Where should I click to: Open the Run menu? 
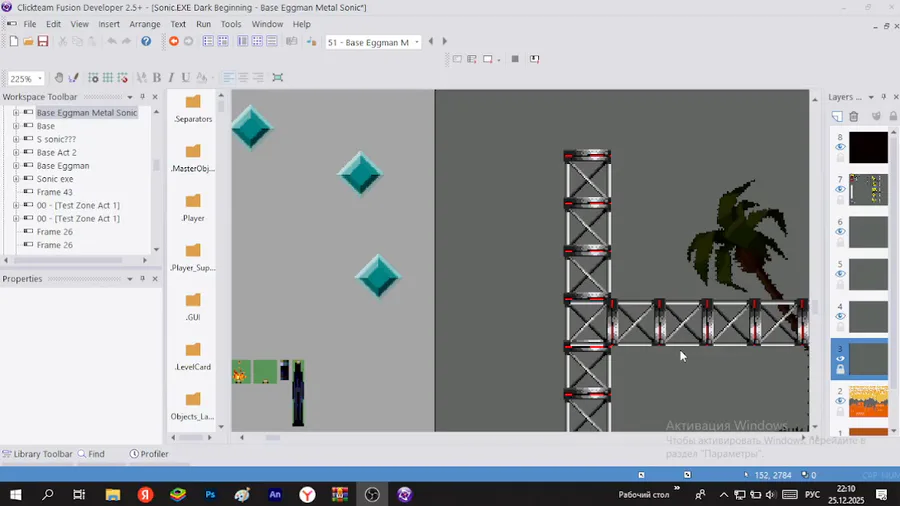coord(203,24)
